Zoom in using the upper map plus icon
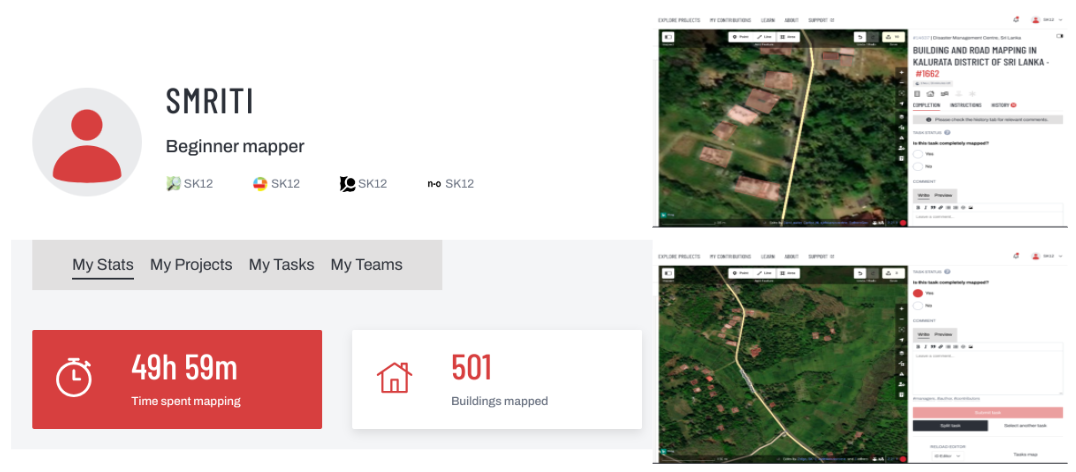1076x472 pixels. (902, 71)
